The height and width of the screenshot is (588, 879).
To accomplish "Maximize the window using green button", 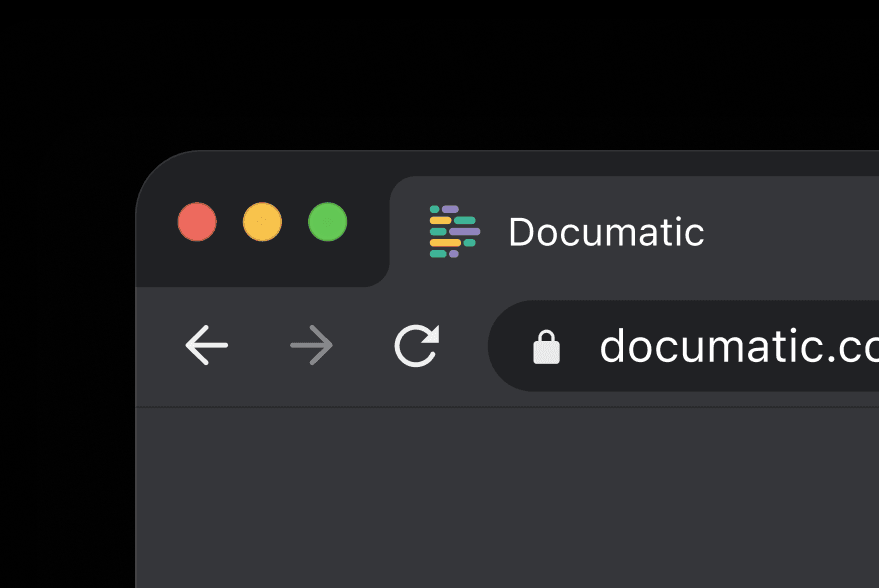I will pyautogui.click(x=327, y=222).
